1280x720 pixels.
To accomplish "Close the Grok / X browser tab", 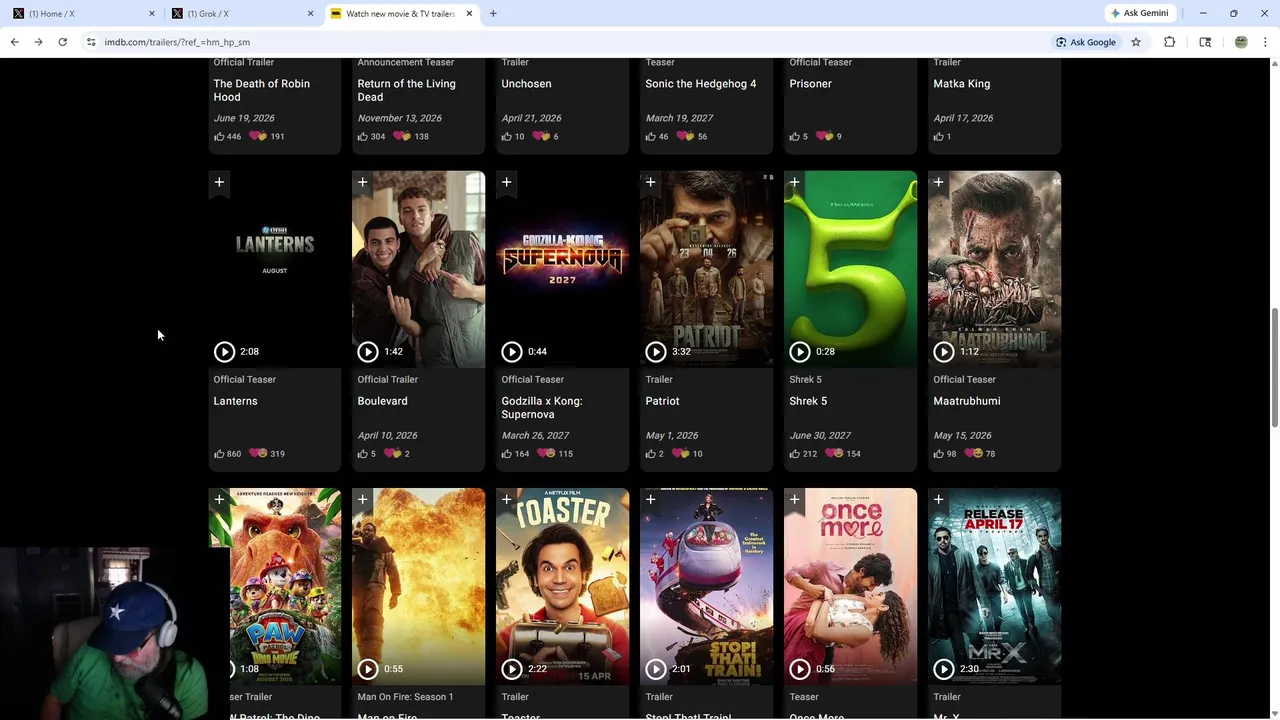I will click(310, 13).
